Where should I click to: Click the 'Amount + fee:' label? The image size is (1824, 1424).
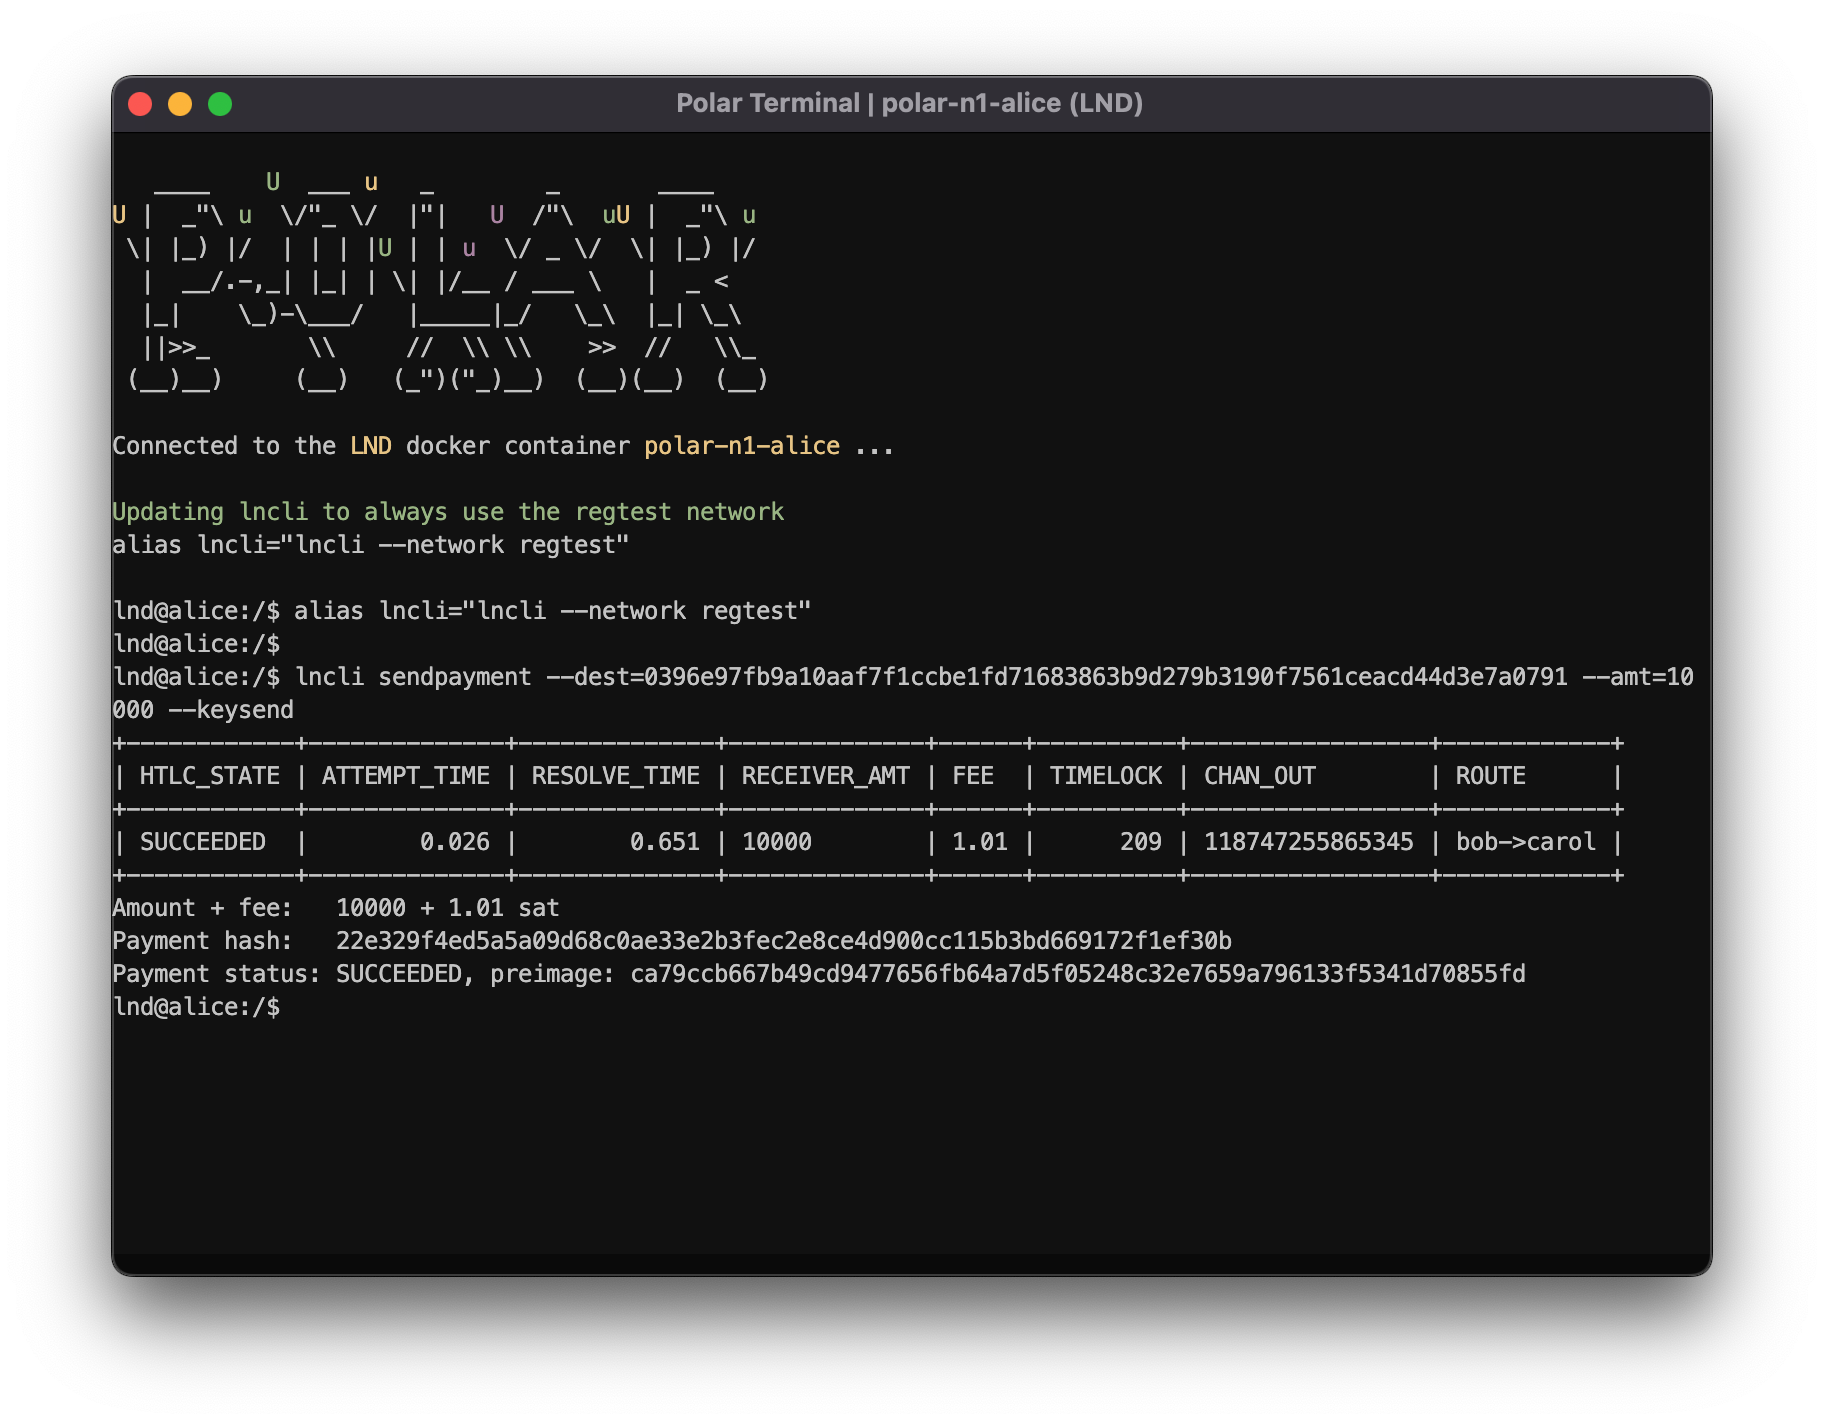203,908
